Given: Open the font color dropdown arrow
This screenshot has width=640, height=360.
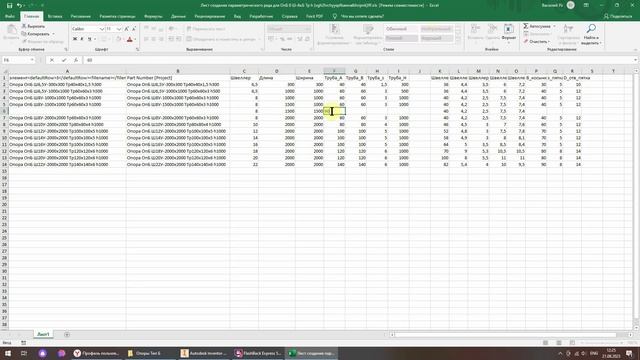Looking at the screenshot, I should click(135, 40).
